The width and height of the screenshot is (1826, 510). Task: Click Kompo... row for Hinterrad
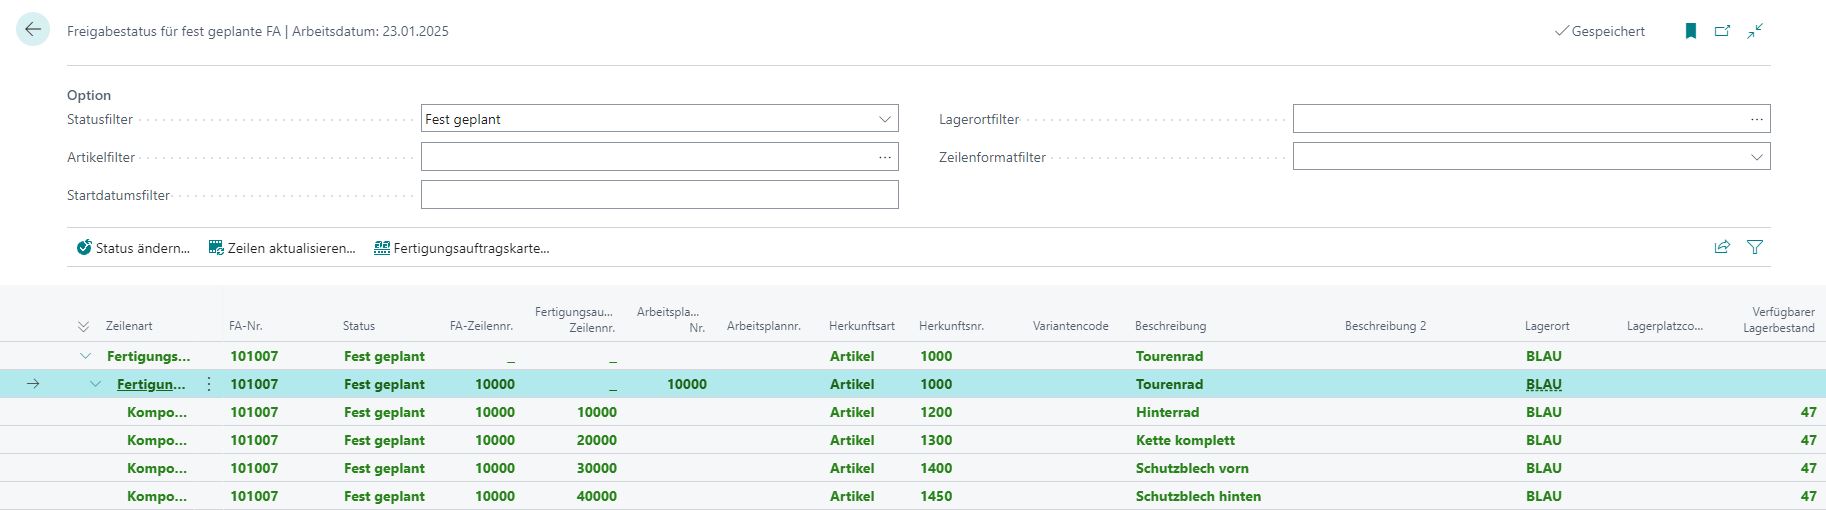[x=156, y=412]
